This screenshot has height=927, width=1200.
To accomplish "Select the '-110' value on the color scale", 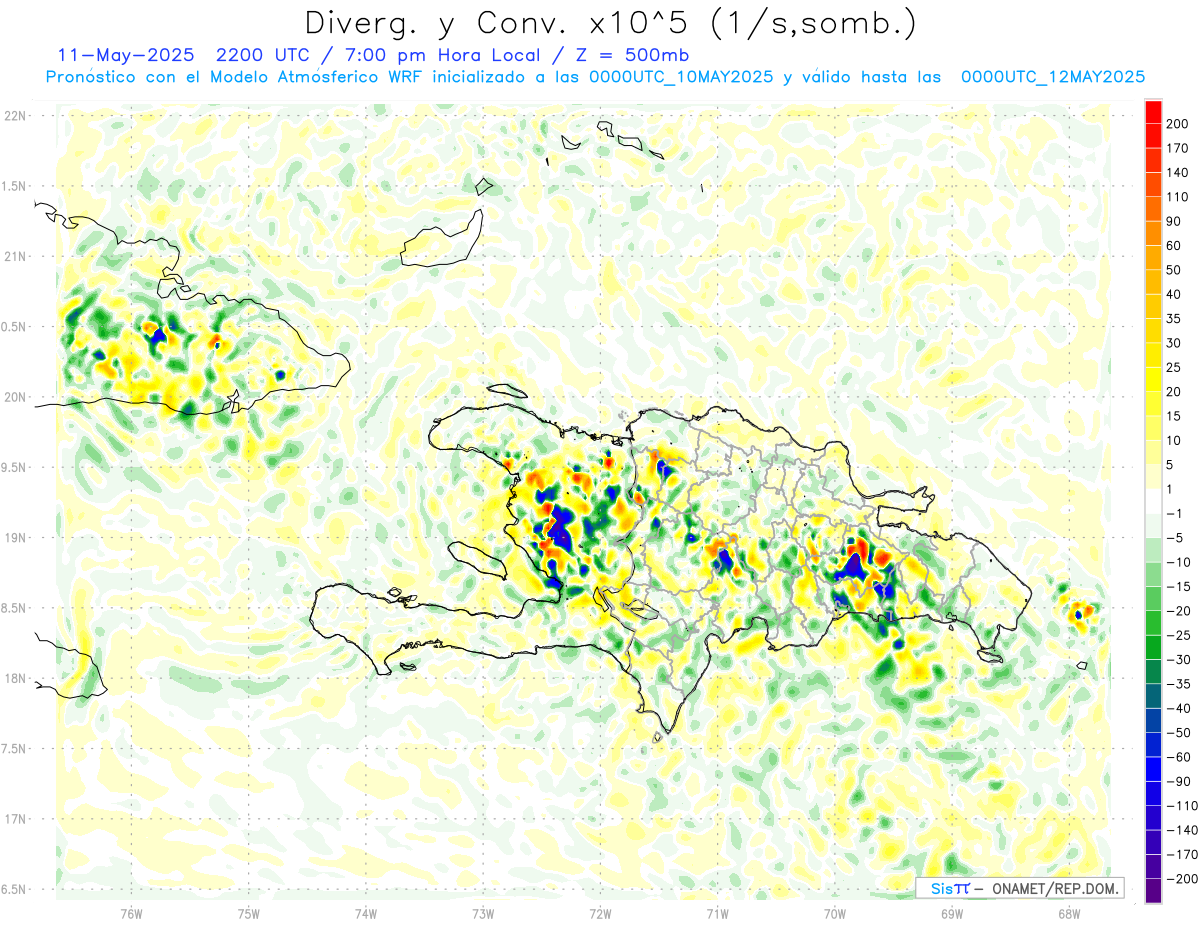I will coord(1181,805).
